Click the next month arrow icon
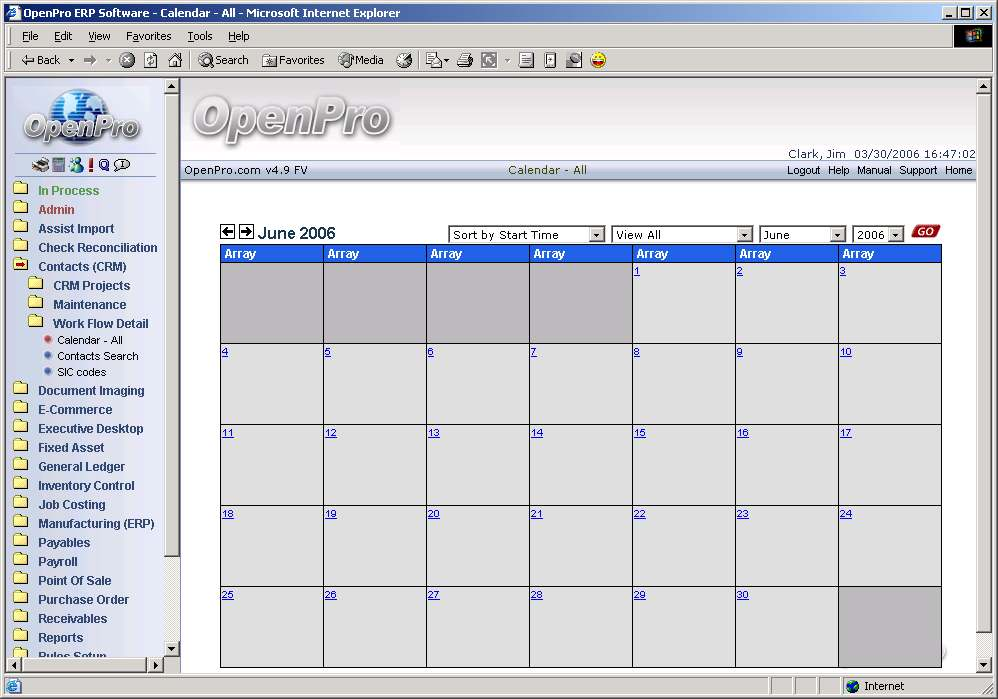This screenshot has height=699, width=998. tap(246, 232)
